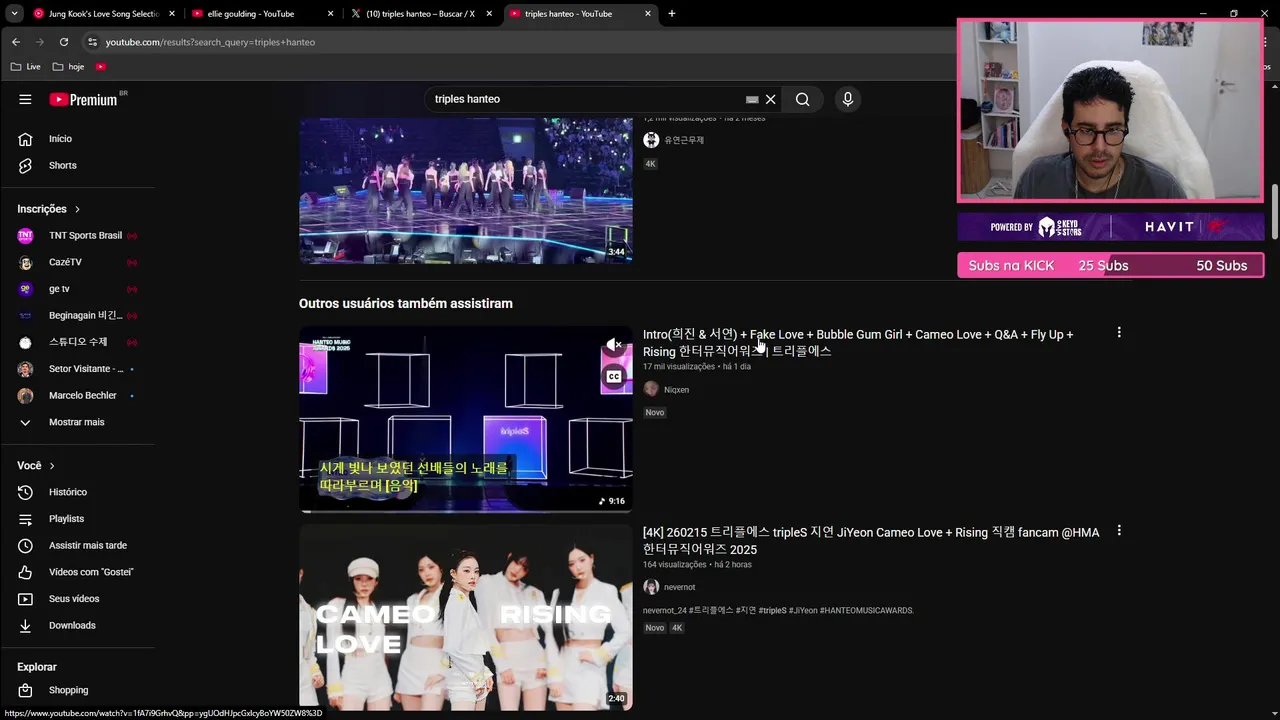
Task: Play the Cameo Love Rising thumbnail
Action: (466, 617)
